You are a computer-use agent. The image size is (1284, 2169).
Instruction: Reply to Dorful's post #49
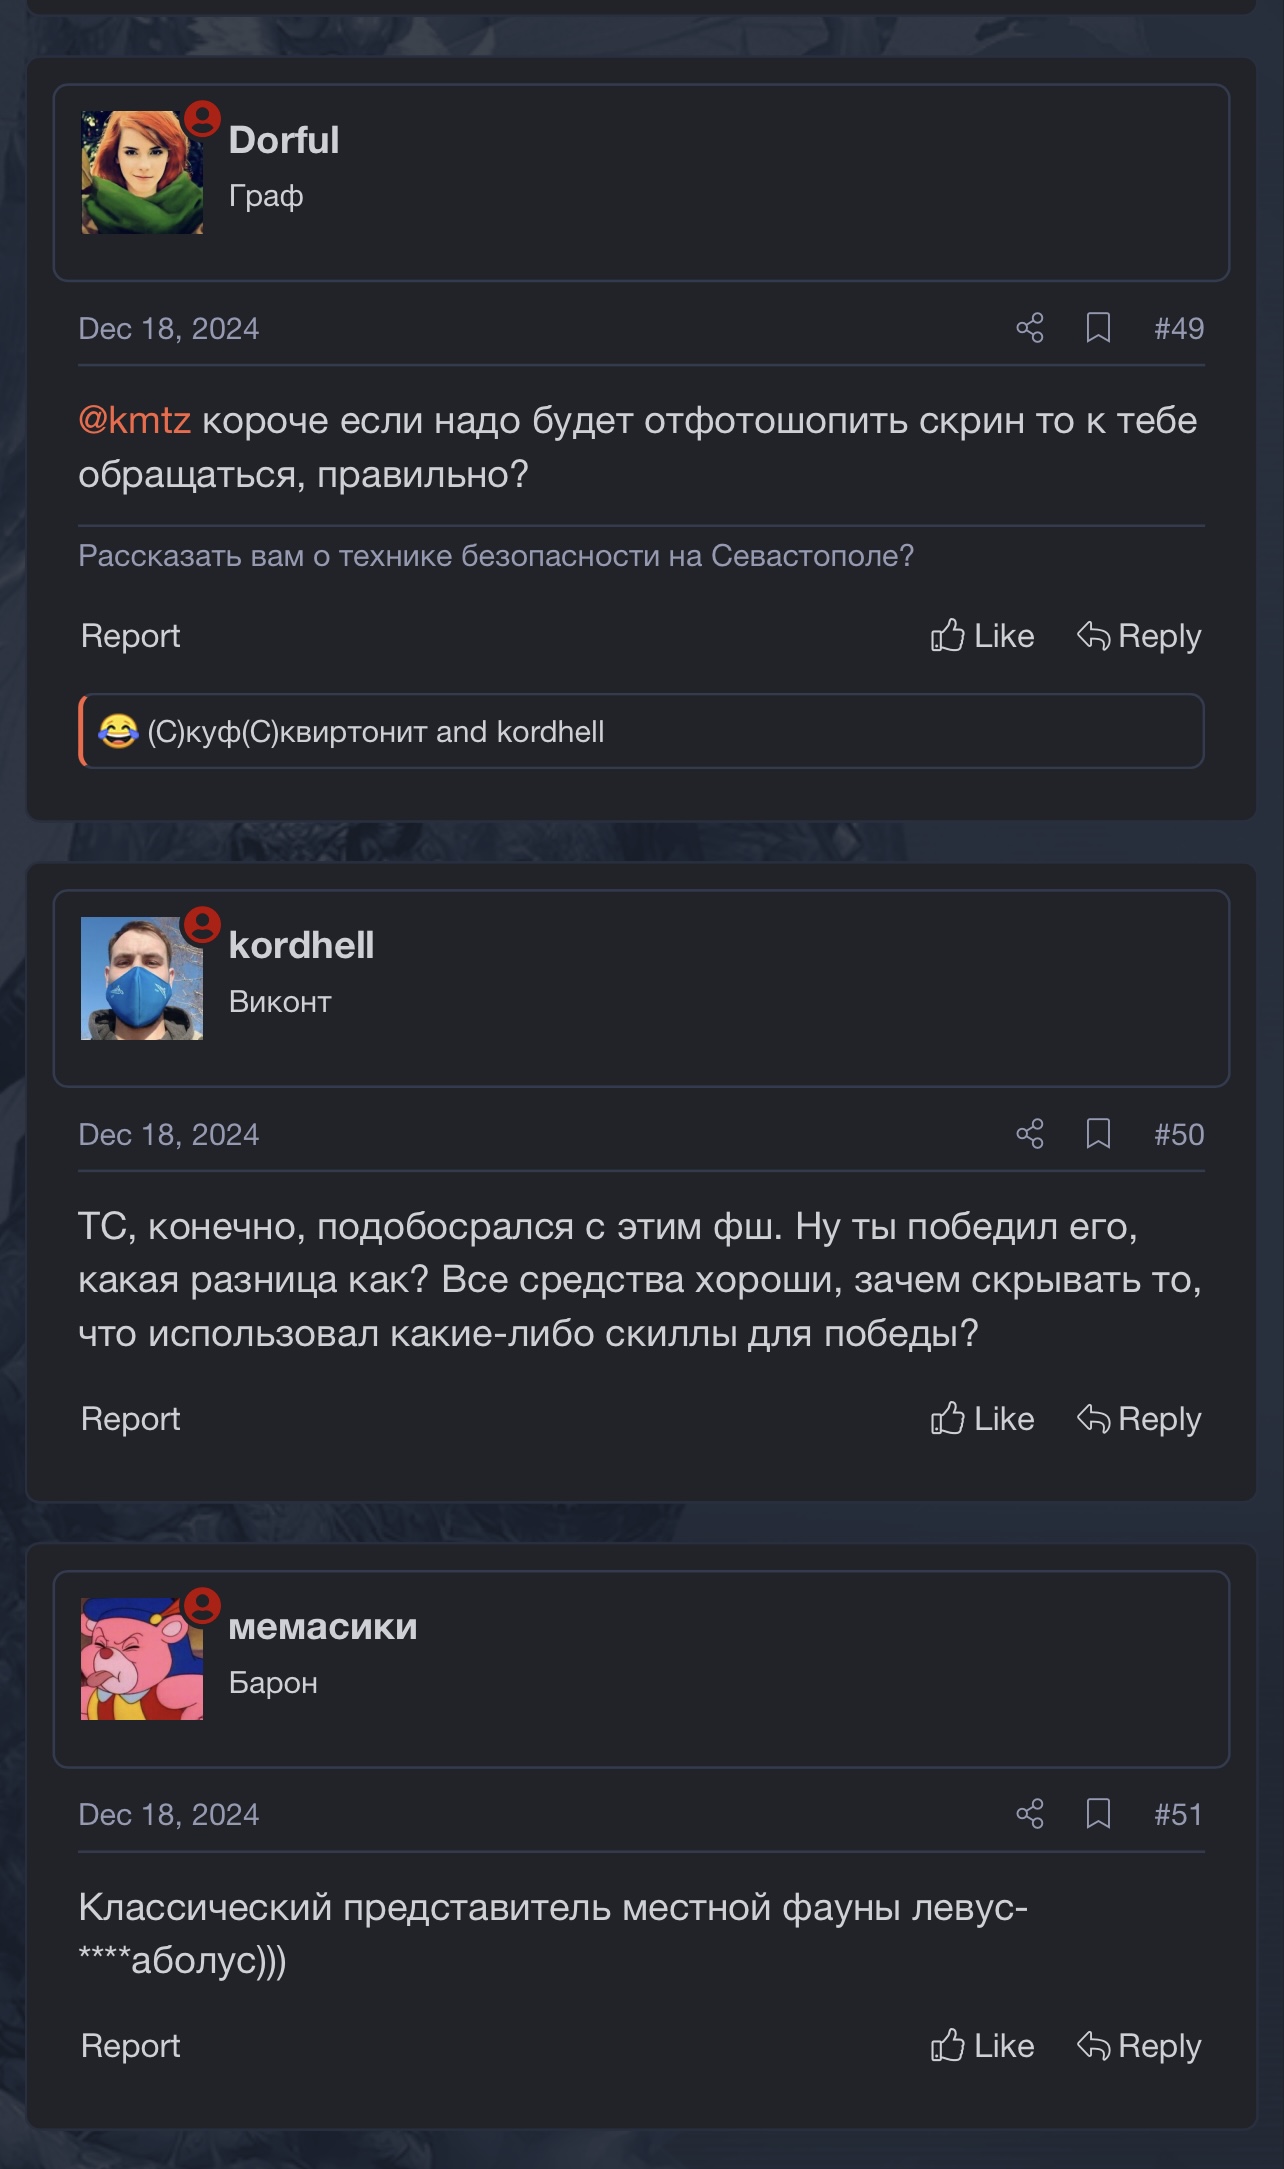click(1139, 636)
